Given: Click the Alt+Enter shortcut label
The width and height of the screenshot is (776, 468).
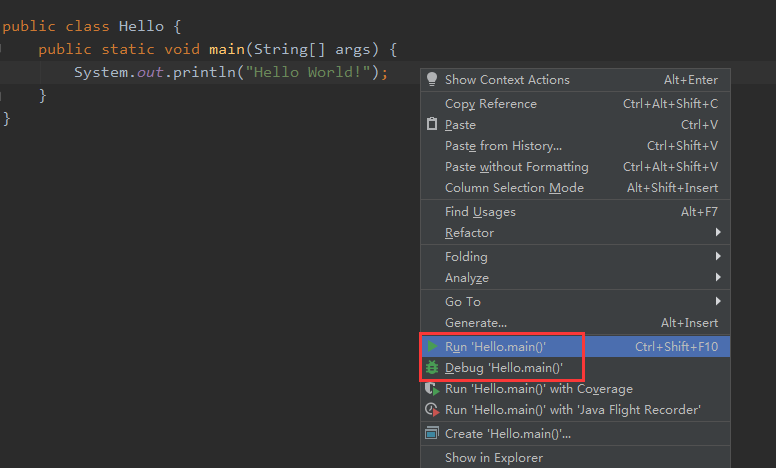Looking at the screenshot, I should (x=691, y=80).
